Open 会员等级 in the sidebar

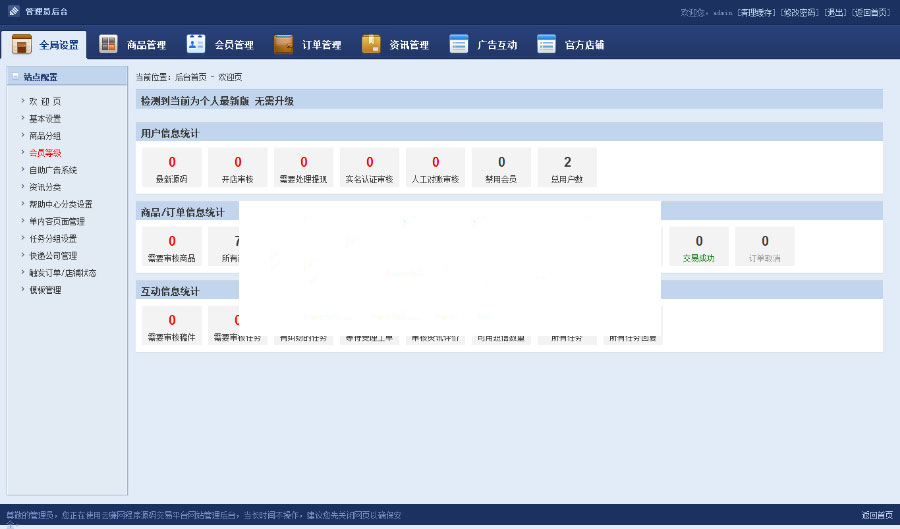click(45, 153)
